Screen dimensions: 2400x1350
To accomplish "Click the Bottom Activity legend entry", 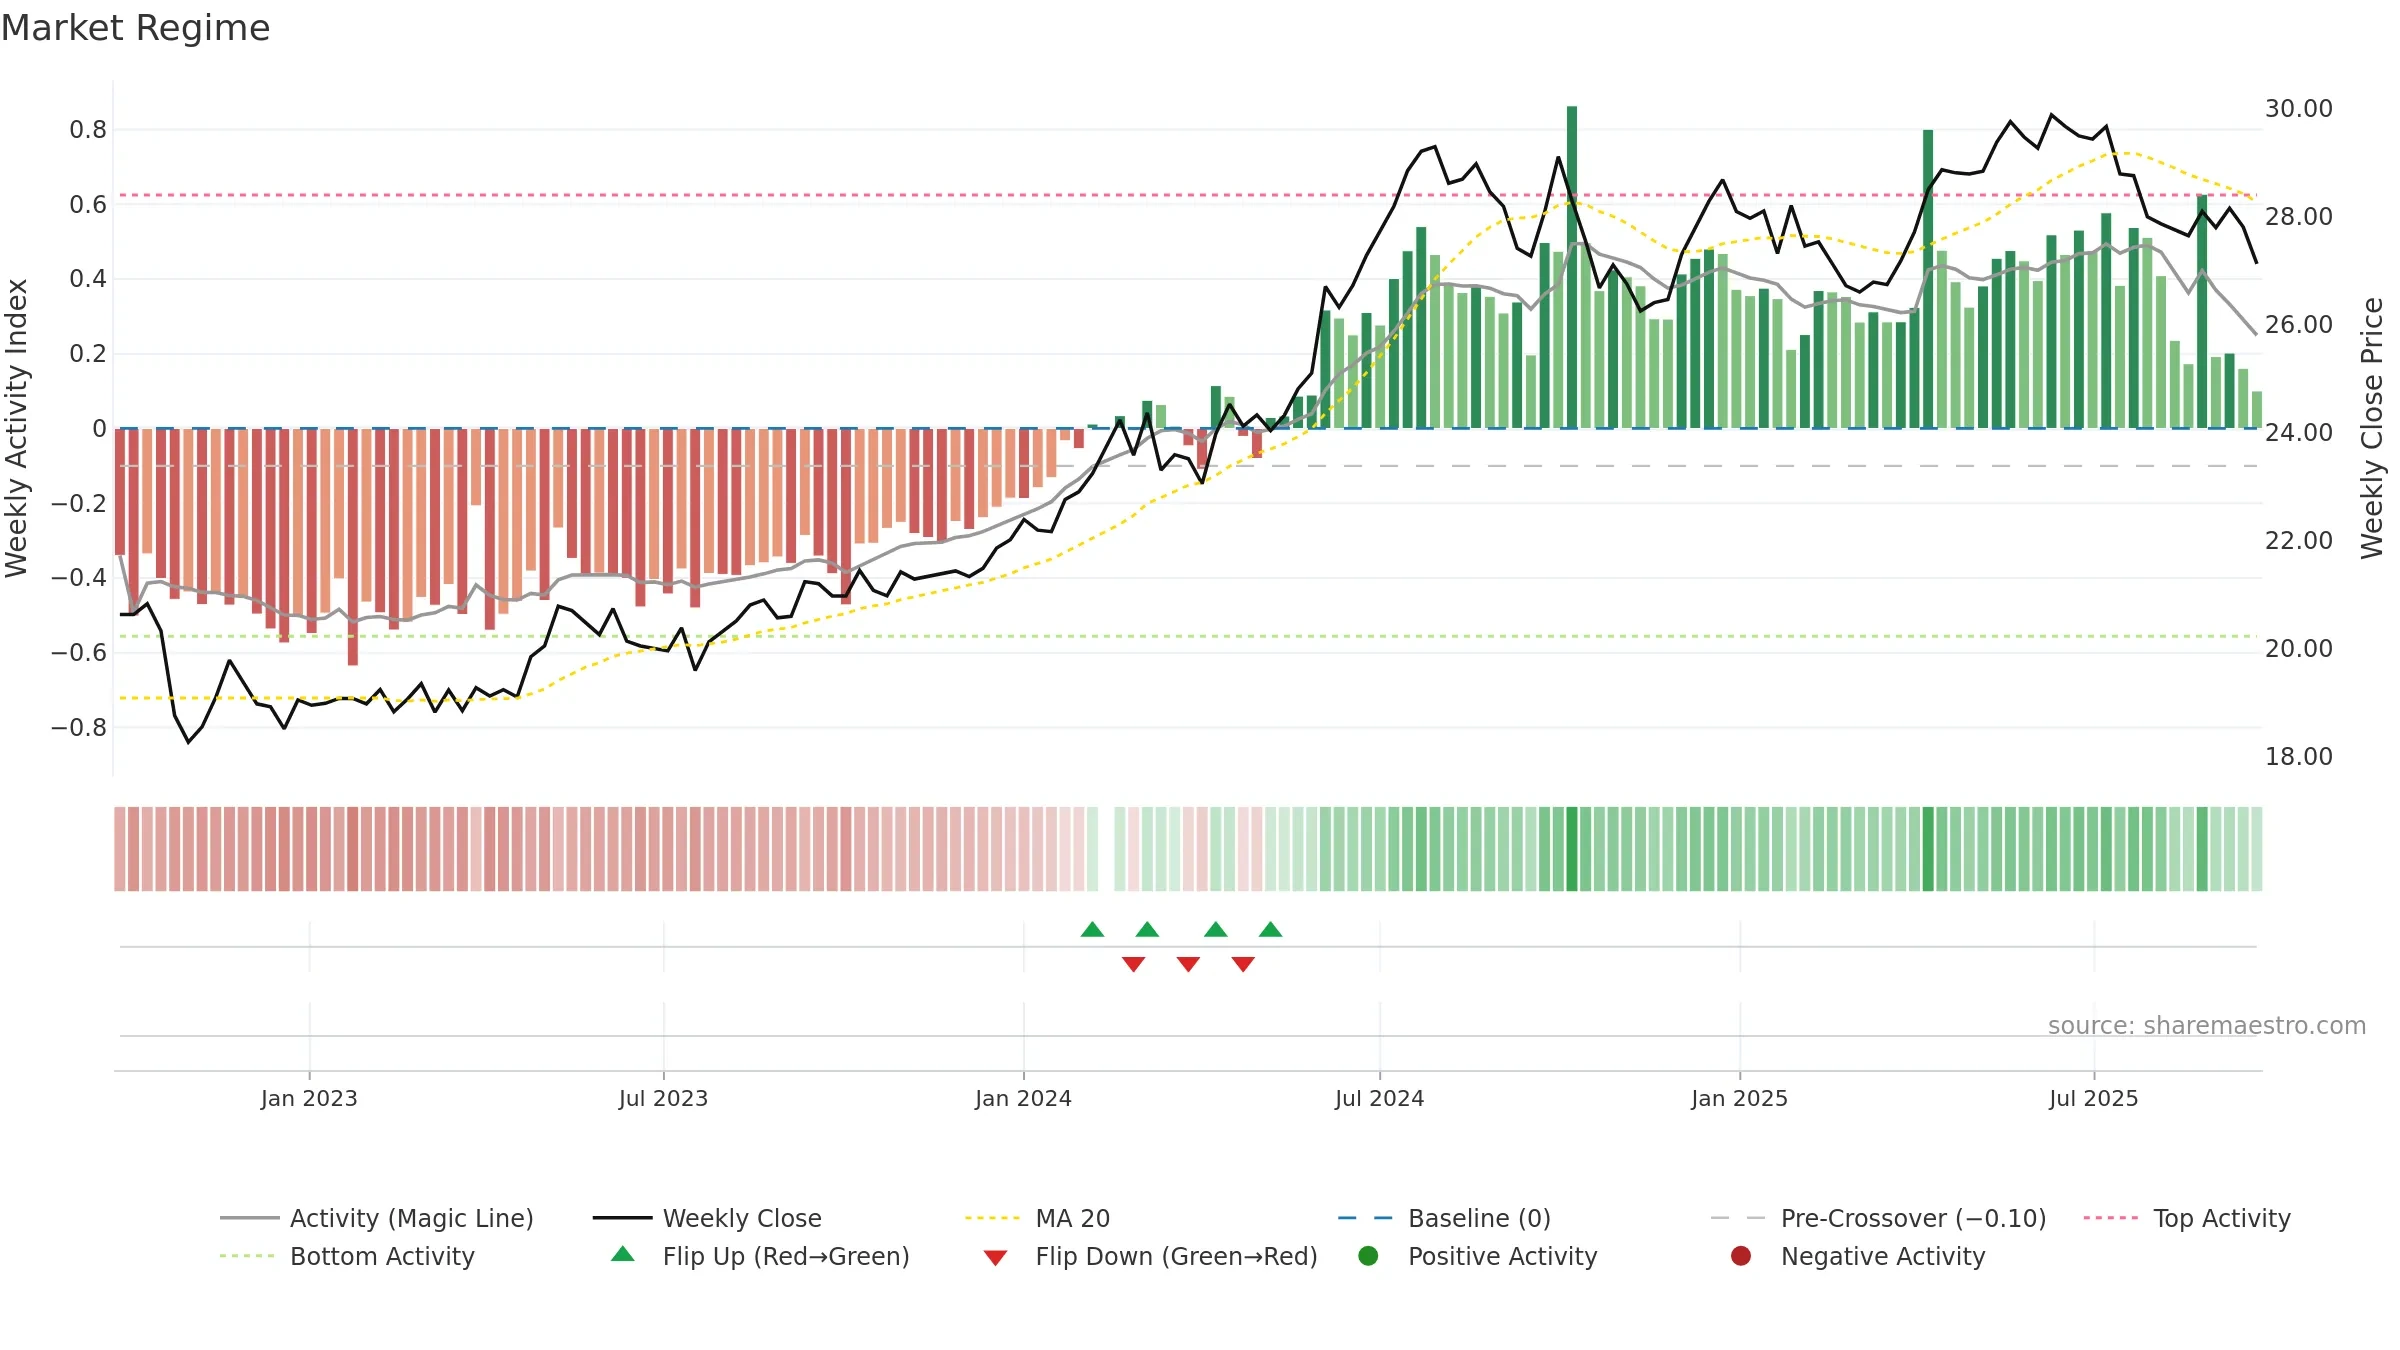I will [x=347, y=1256].
